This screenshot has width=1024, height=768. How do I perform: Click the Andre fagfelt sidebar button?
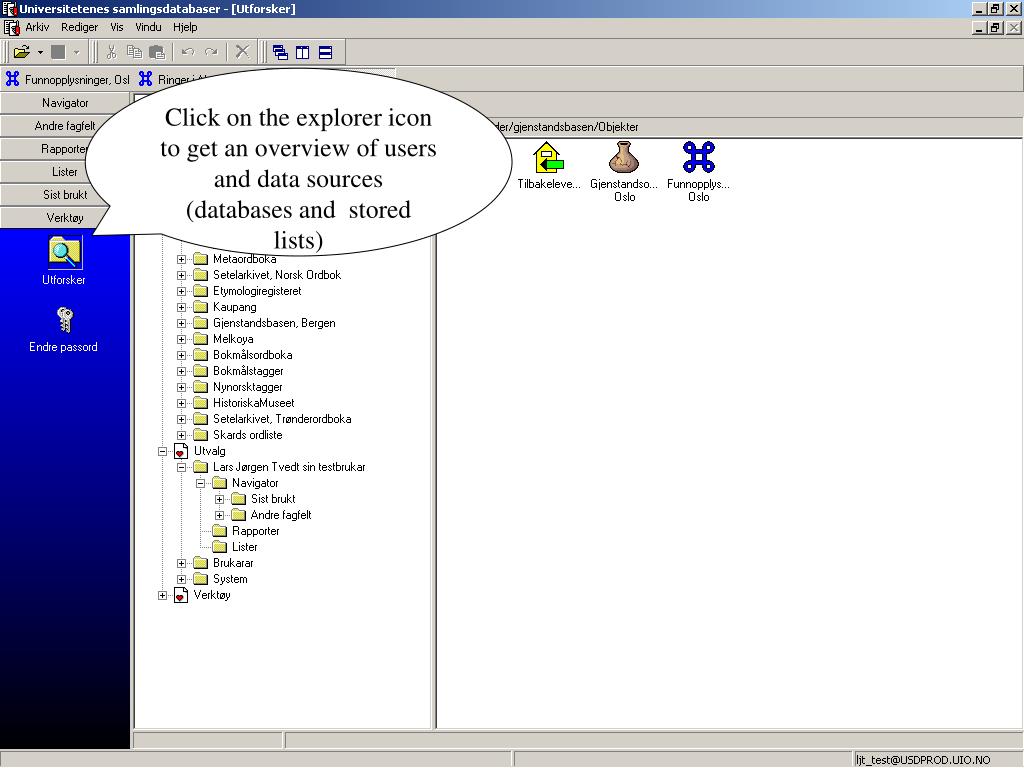(65, 126)
